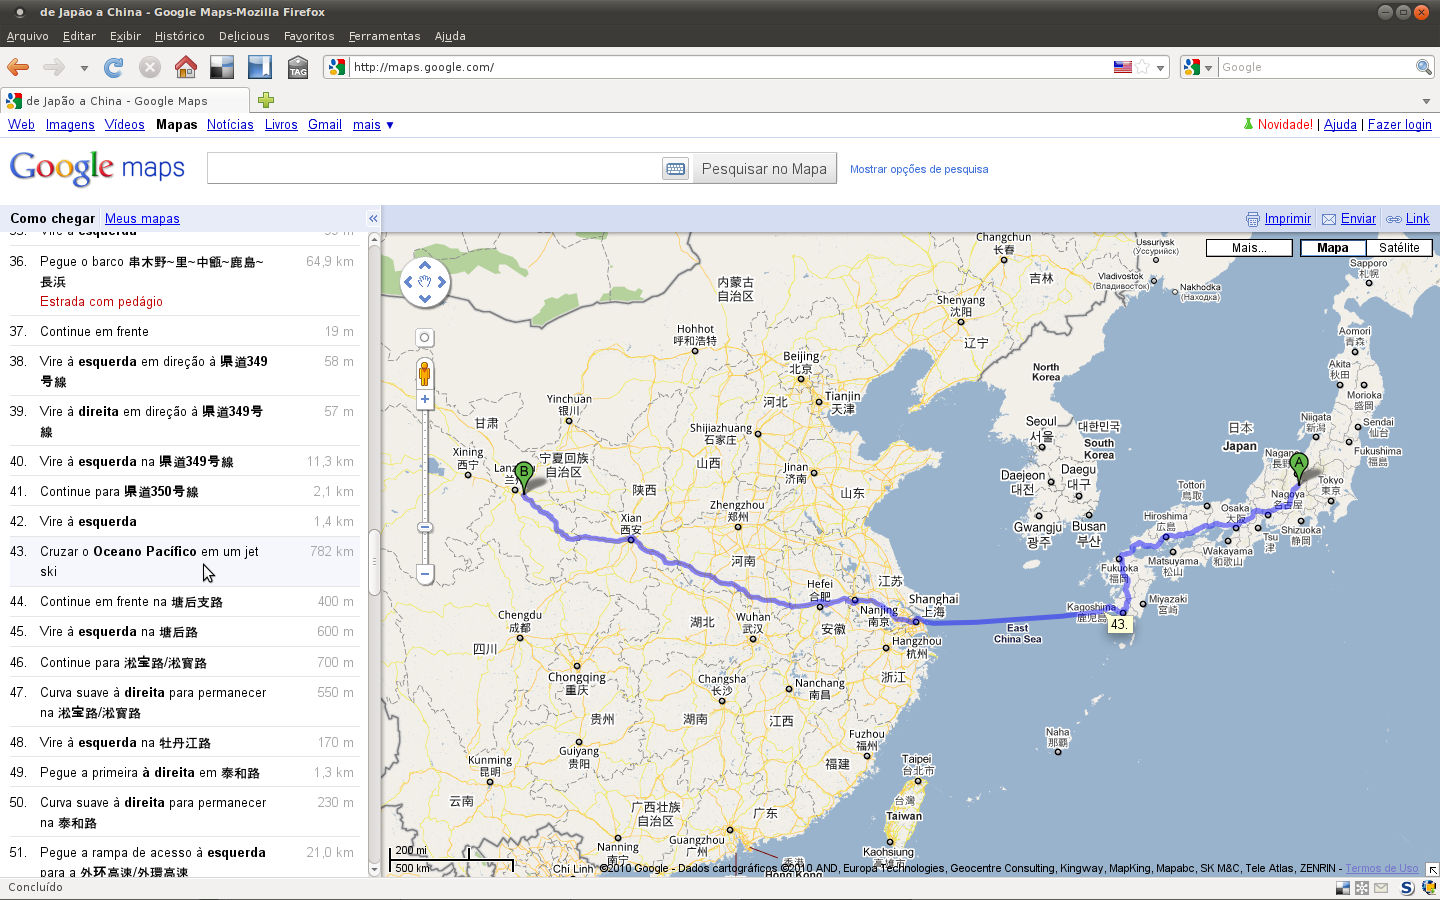Image resolution: width=1440 pixels, height=900 pixels.
Task: Open the Exibir menu
Action: click(x=125, y=36)
